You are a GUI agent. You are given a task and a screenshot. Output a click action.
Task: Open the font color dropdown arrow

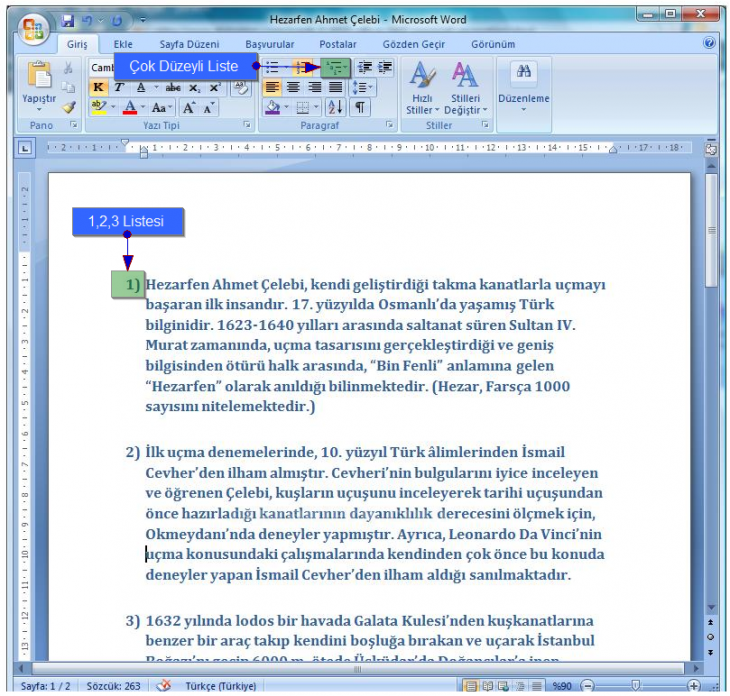[143, 108]
